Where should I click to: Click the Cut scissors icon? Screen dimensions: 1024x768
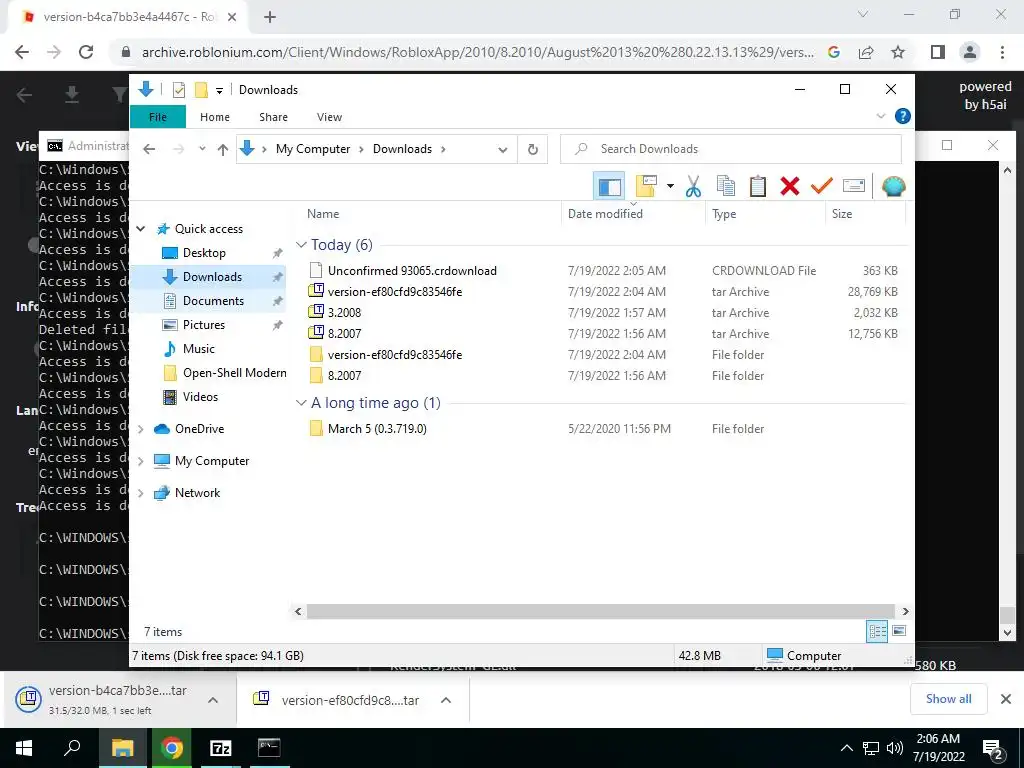[694, 187]
